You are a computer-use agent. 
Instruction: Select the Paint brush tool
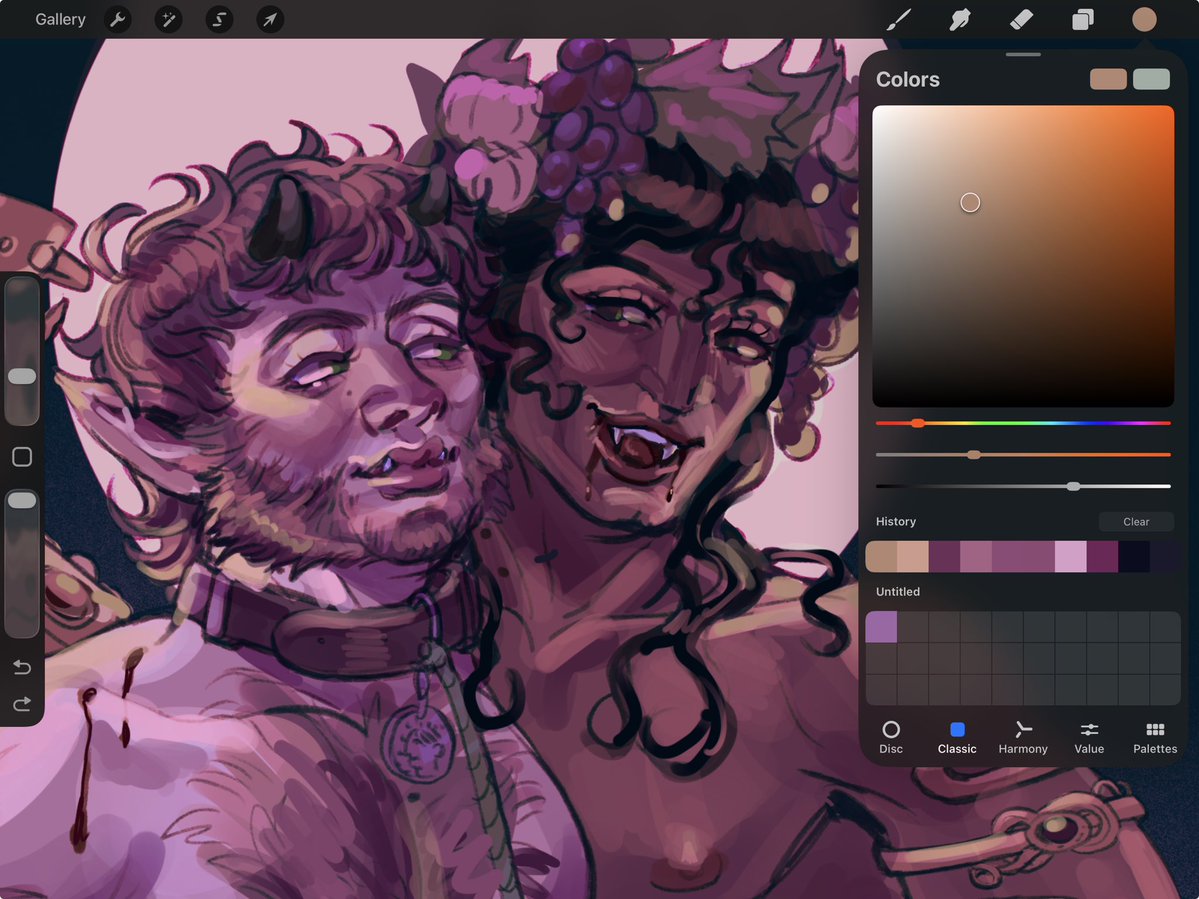898,19
